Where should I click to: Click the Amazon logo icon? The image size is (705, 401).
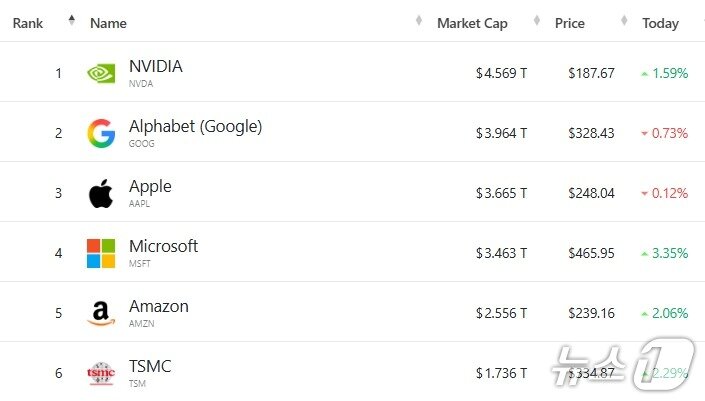coord(101,313)
